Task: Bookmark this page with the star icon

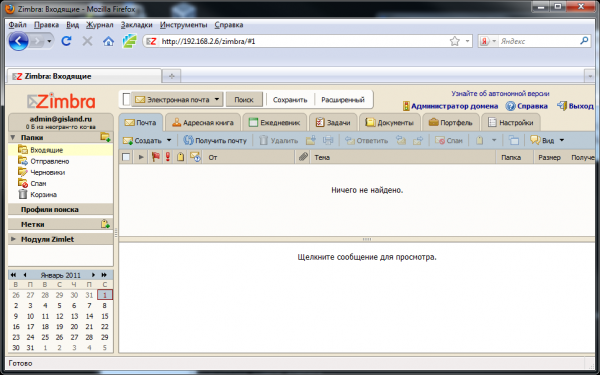Action: tap(455, 41)
